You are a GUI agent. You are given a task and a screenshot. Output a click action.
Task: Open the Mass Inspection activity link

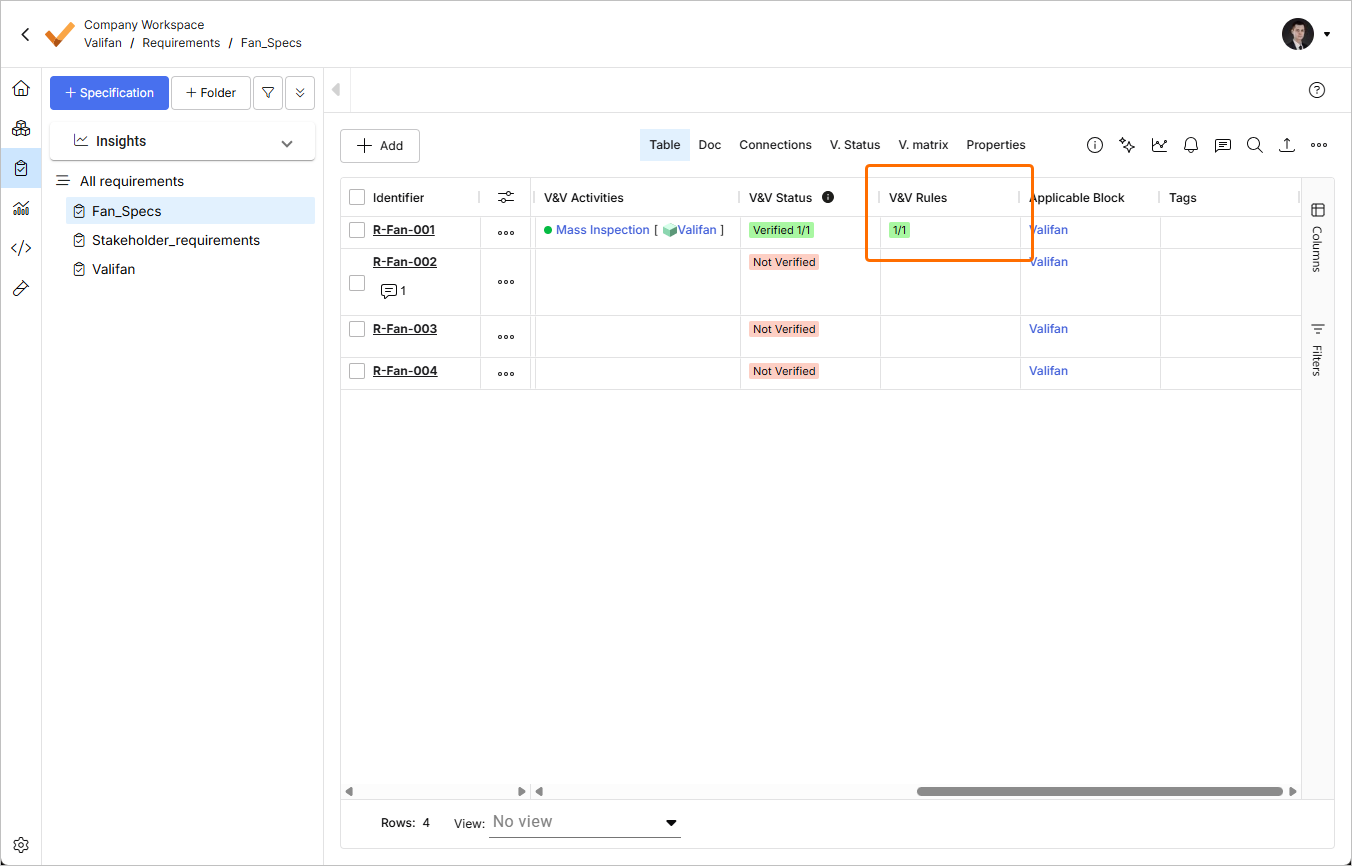(x=603, y=230)
